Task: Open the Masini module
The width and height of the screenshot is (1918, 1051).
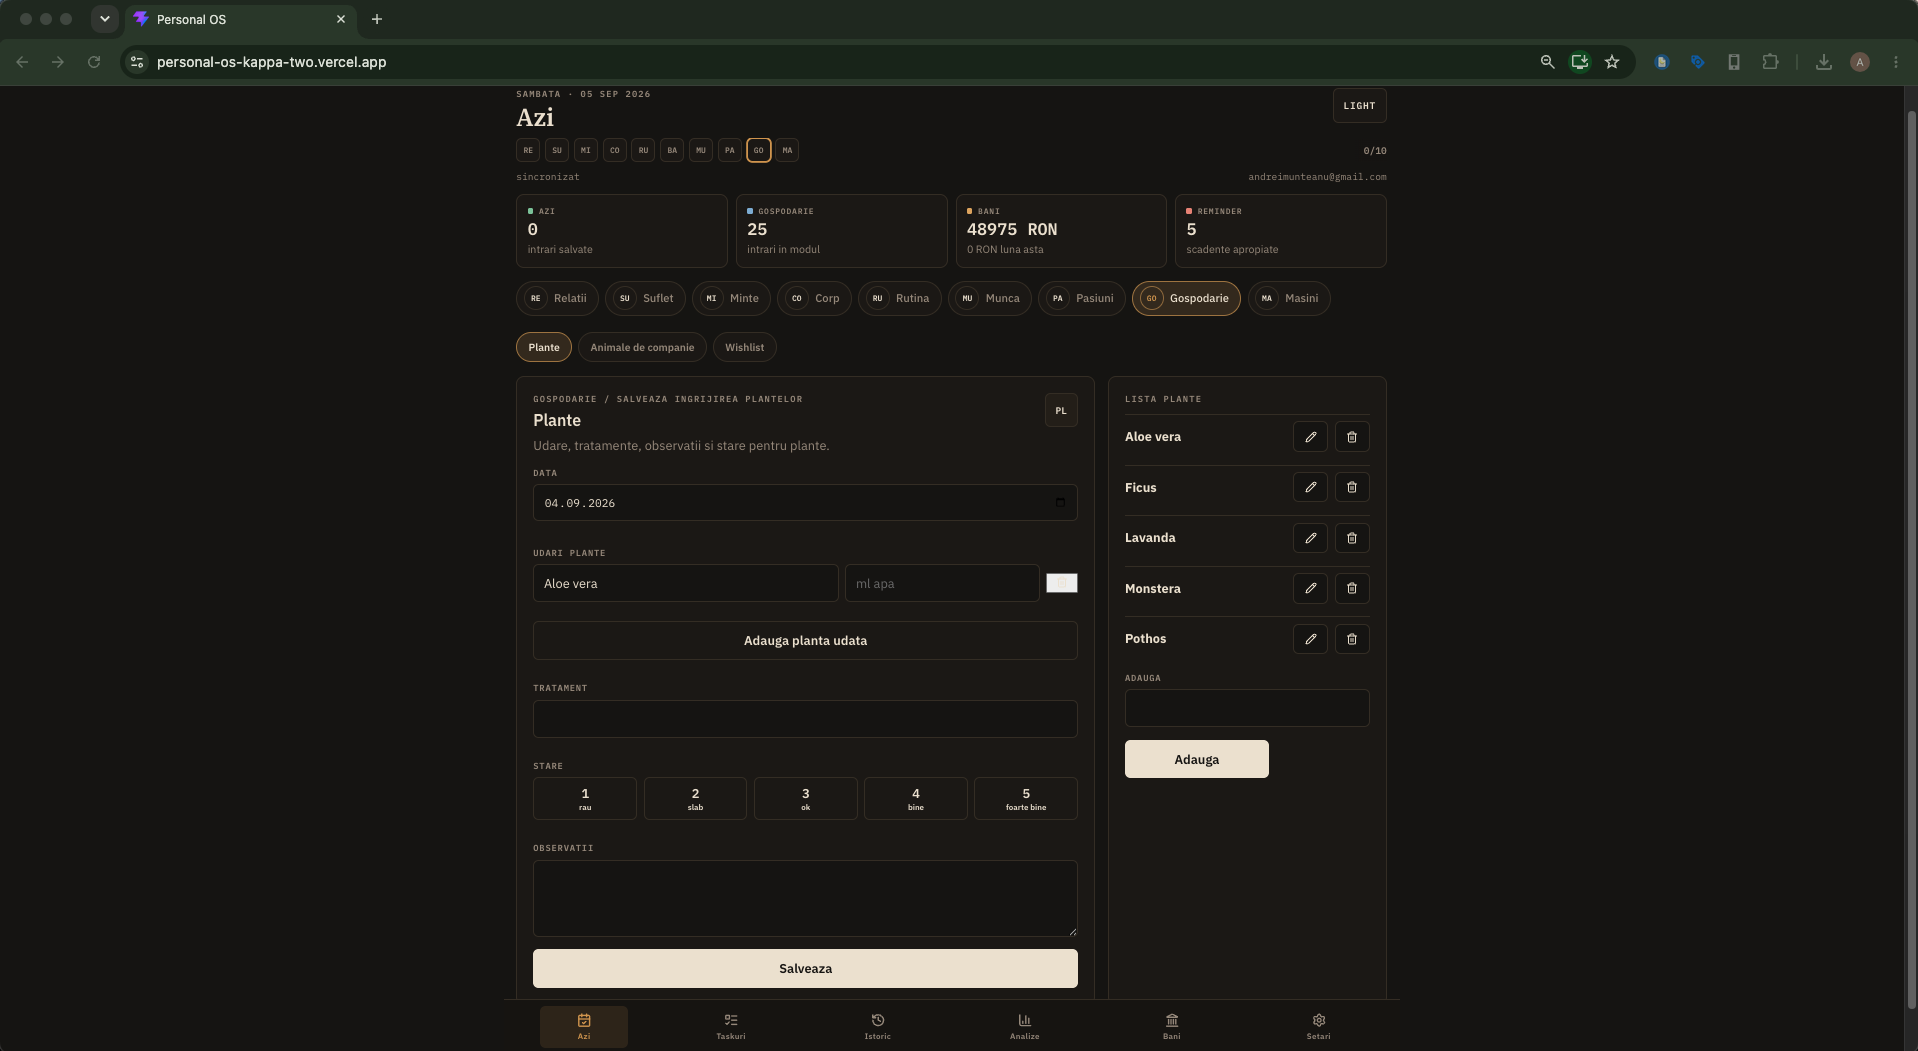Action: click(1288, 298)
